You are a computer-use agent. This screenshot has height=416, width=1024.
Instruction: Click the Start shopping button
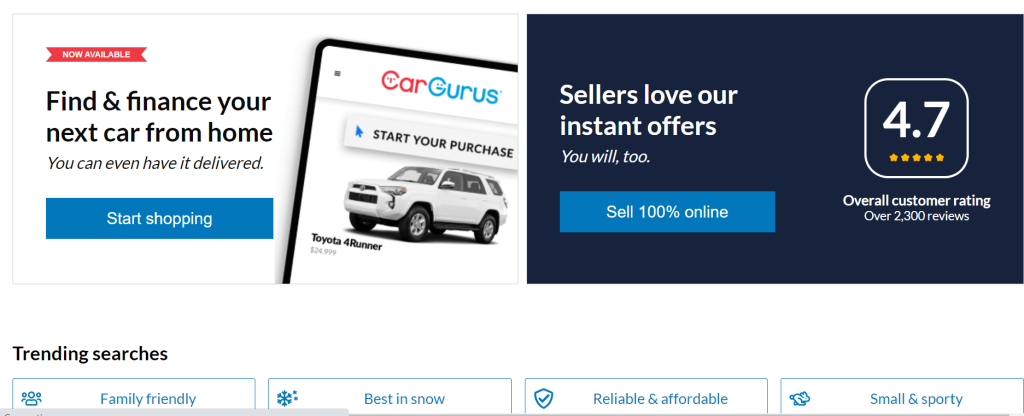click(159, 218)
